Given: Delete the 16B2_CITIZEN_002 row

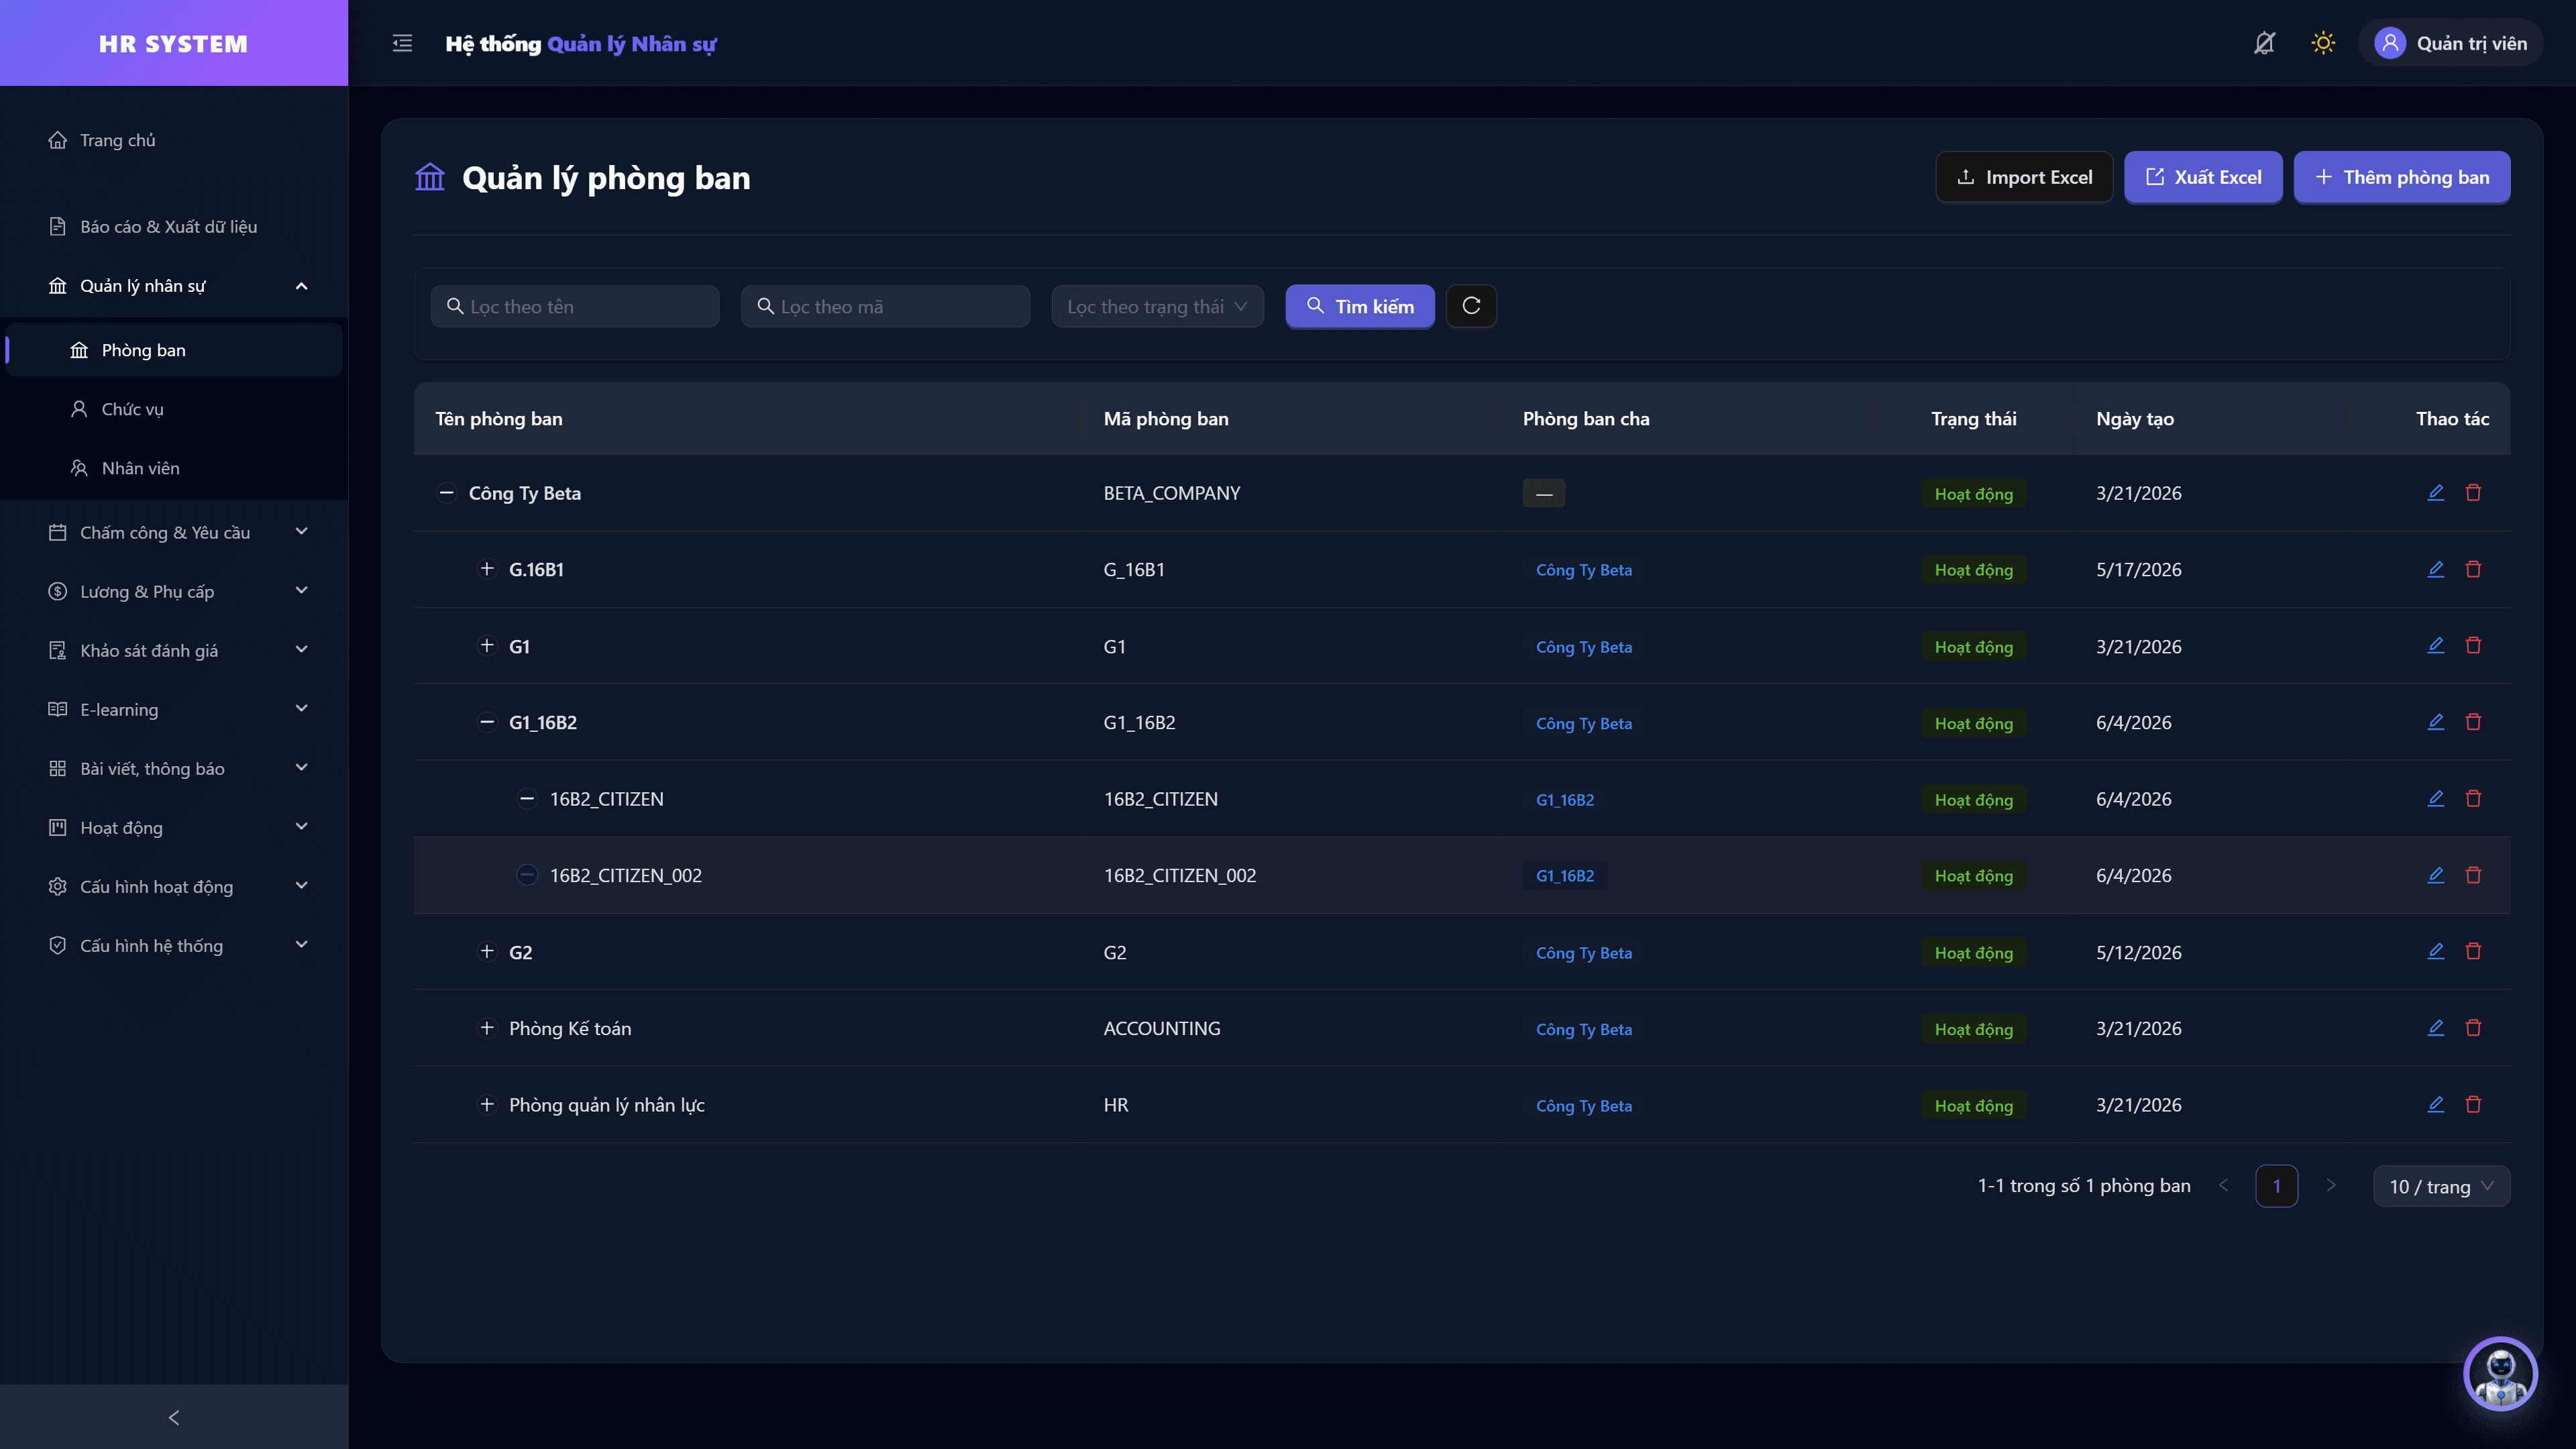Looking at the screenshot, I should pos(2473,875).
